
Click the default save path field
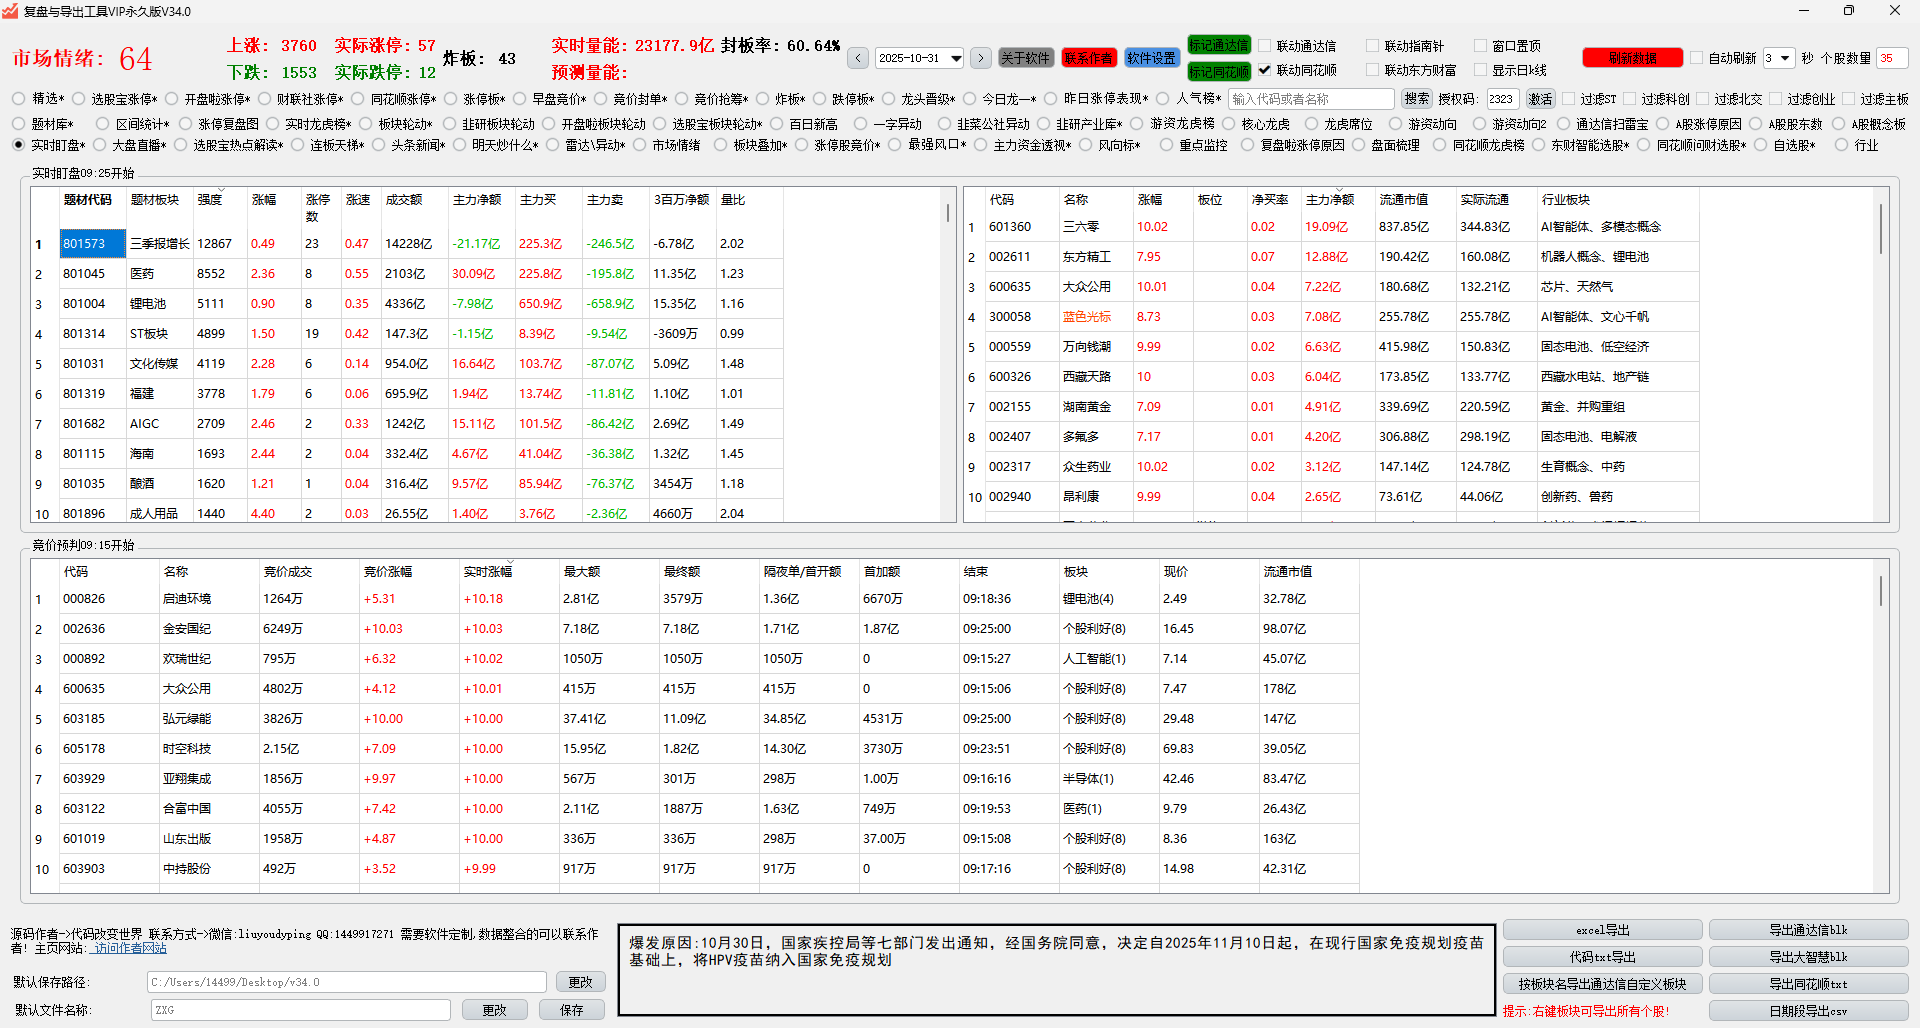(347, 982)
